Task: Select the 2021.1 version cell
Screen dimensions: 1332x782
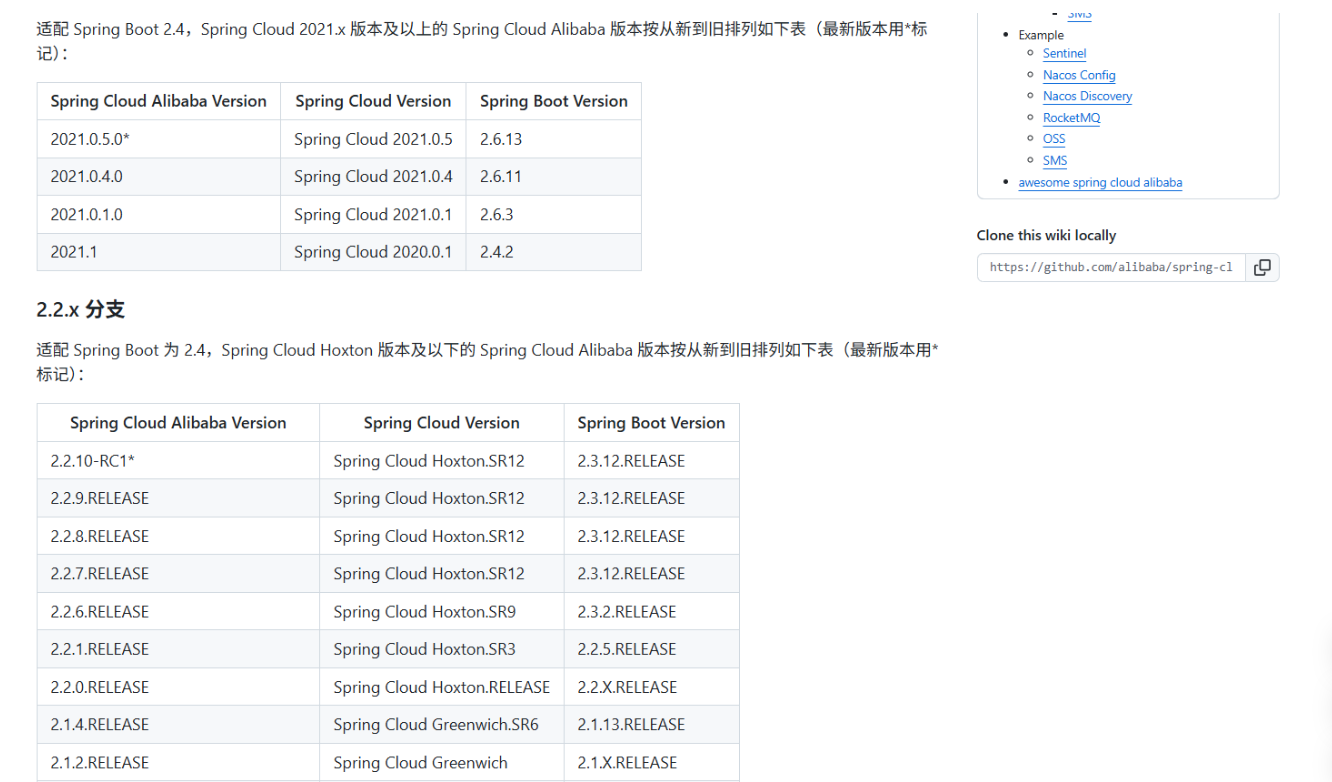Action: (x=159, y=252)
